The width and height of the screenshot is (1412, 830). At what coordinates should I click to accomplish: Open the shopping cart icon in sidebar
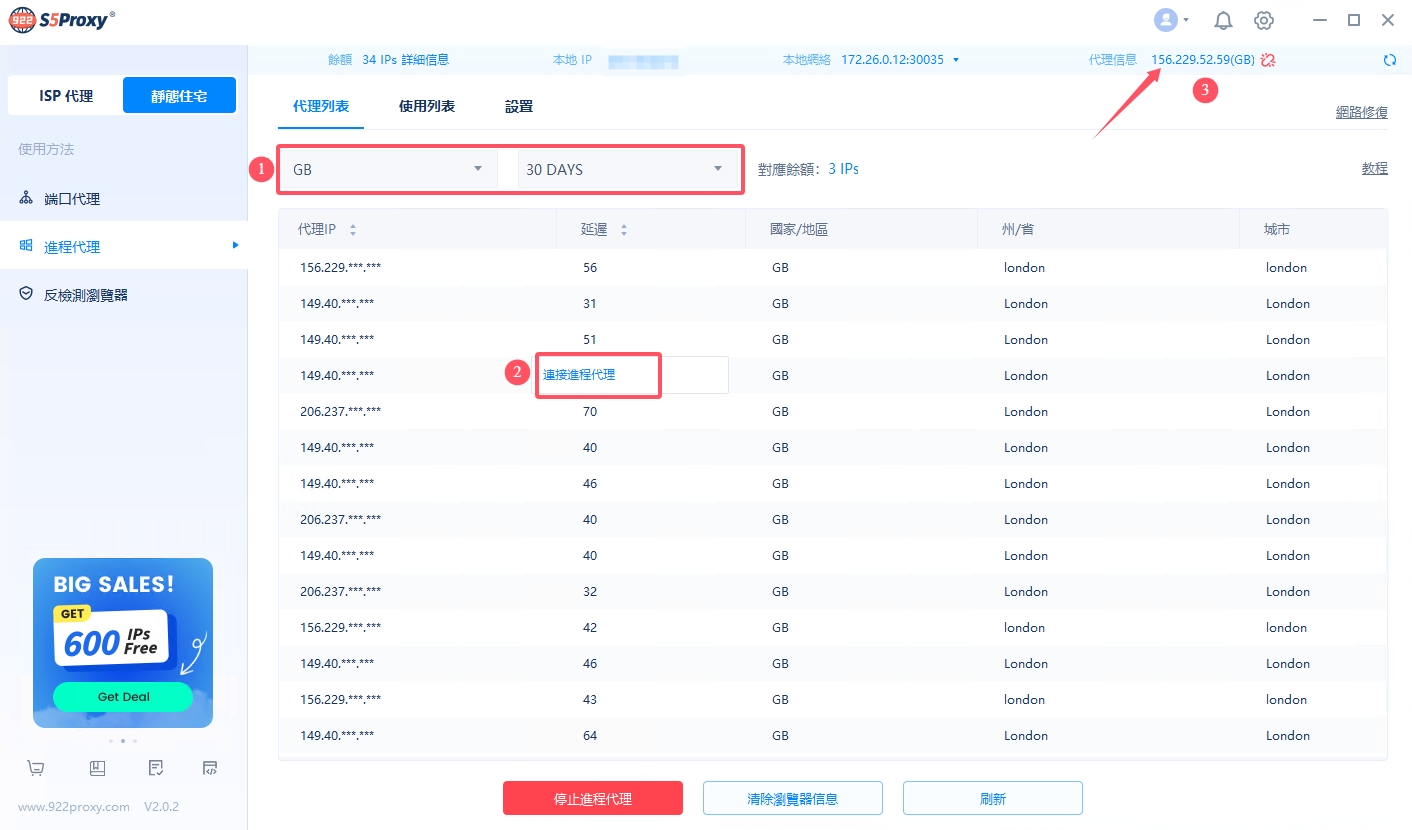click(x=36, y=768)
